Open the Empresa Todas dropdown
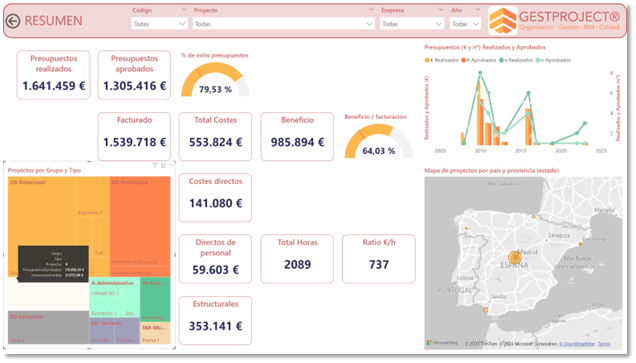This screenshot has height=363, width=636. click(412, 24)
